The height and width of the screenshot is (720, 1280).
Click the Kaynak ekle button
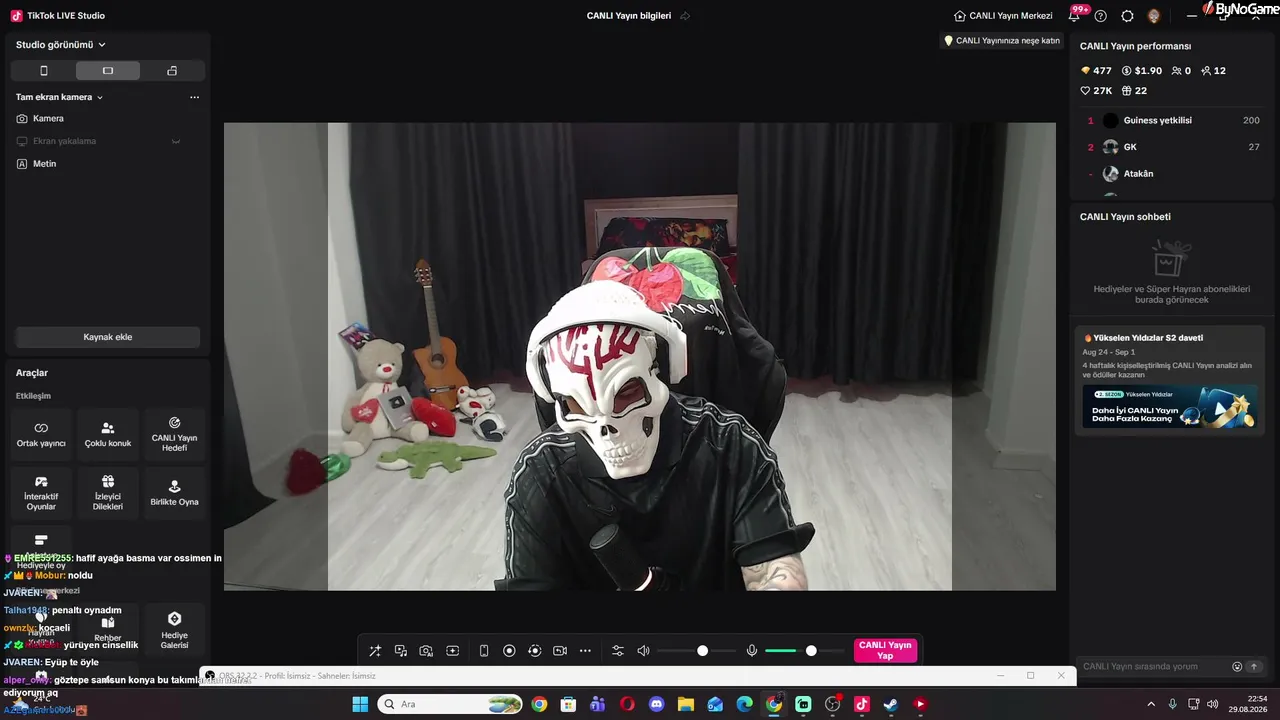108,337
